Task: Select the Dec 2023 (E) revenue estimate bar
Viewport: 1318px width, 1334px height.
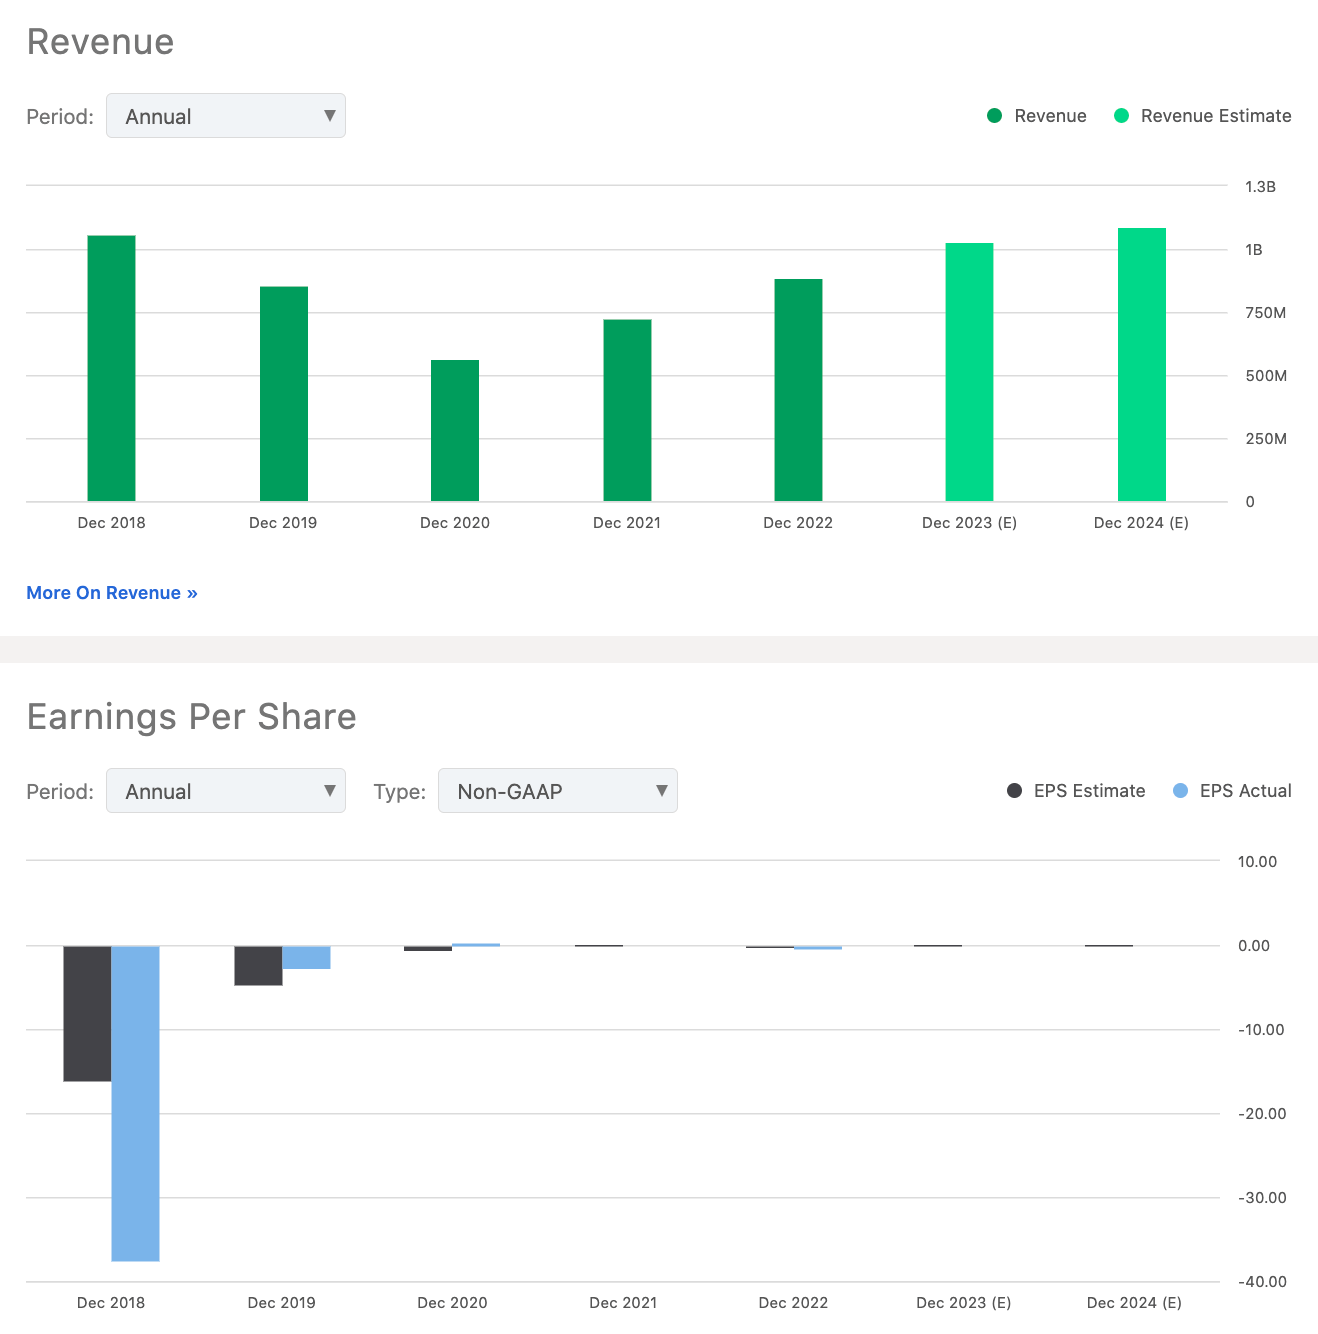Action: (969, 372)
